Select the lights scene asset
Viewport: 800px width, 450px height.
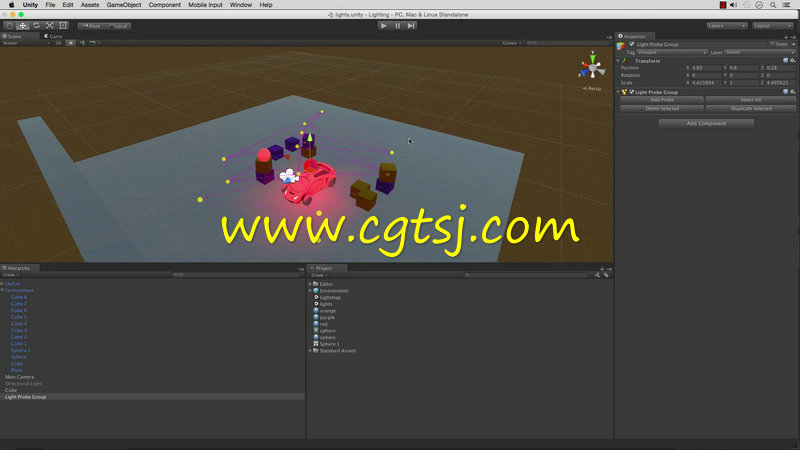(x=326, y=304)
